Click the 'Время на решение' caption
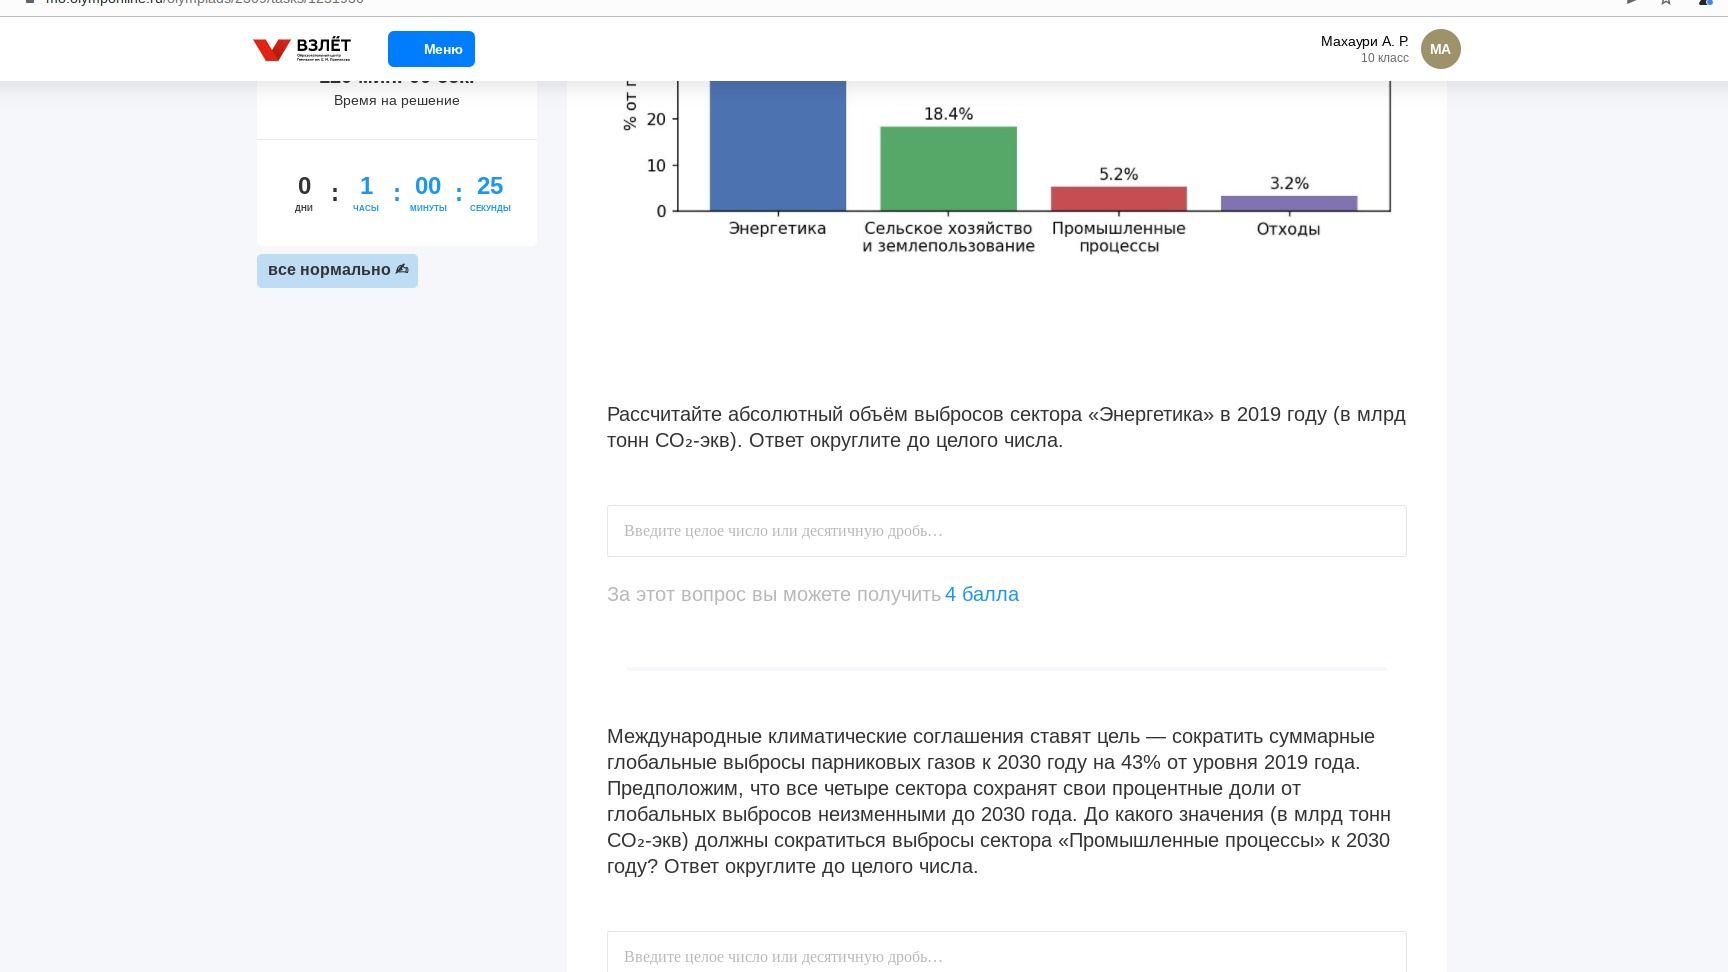The width and height of the screenshot is (1728, 972). 396,100
